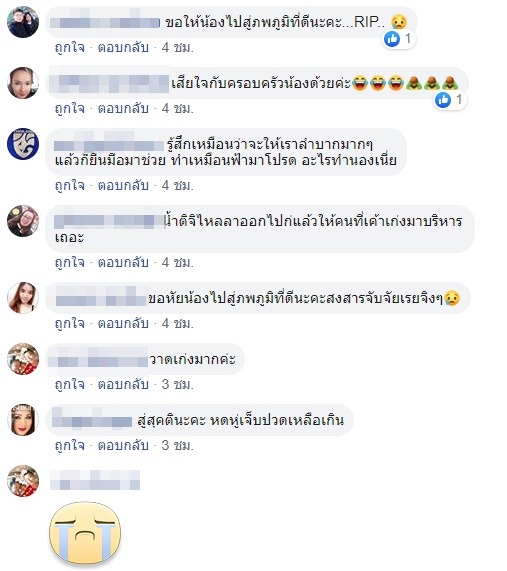
Task: Click the like reaction badge on the RIP comment
Action: click(399, 39)
